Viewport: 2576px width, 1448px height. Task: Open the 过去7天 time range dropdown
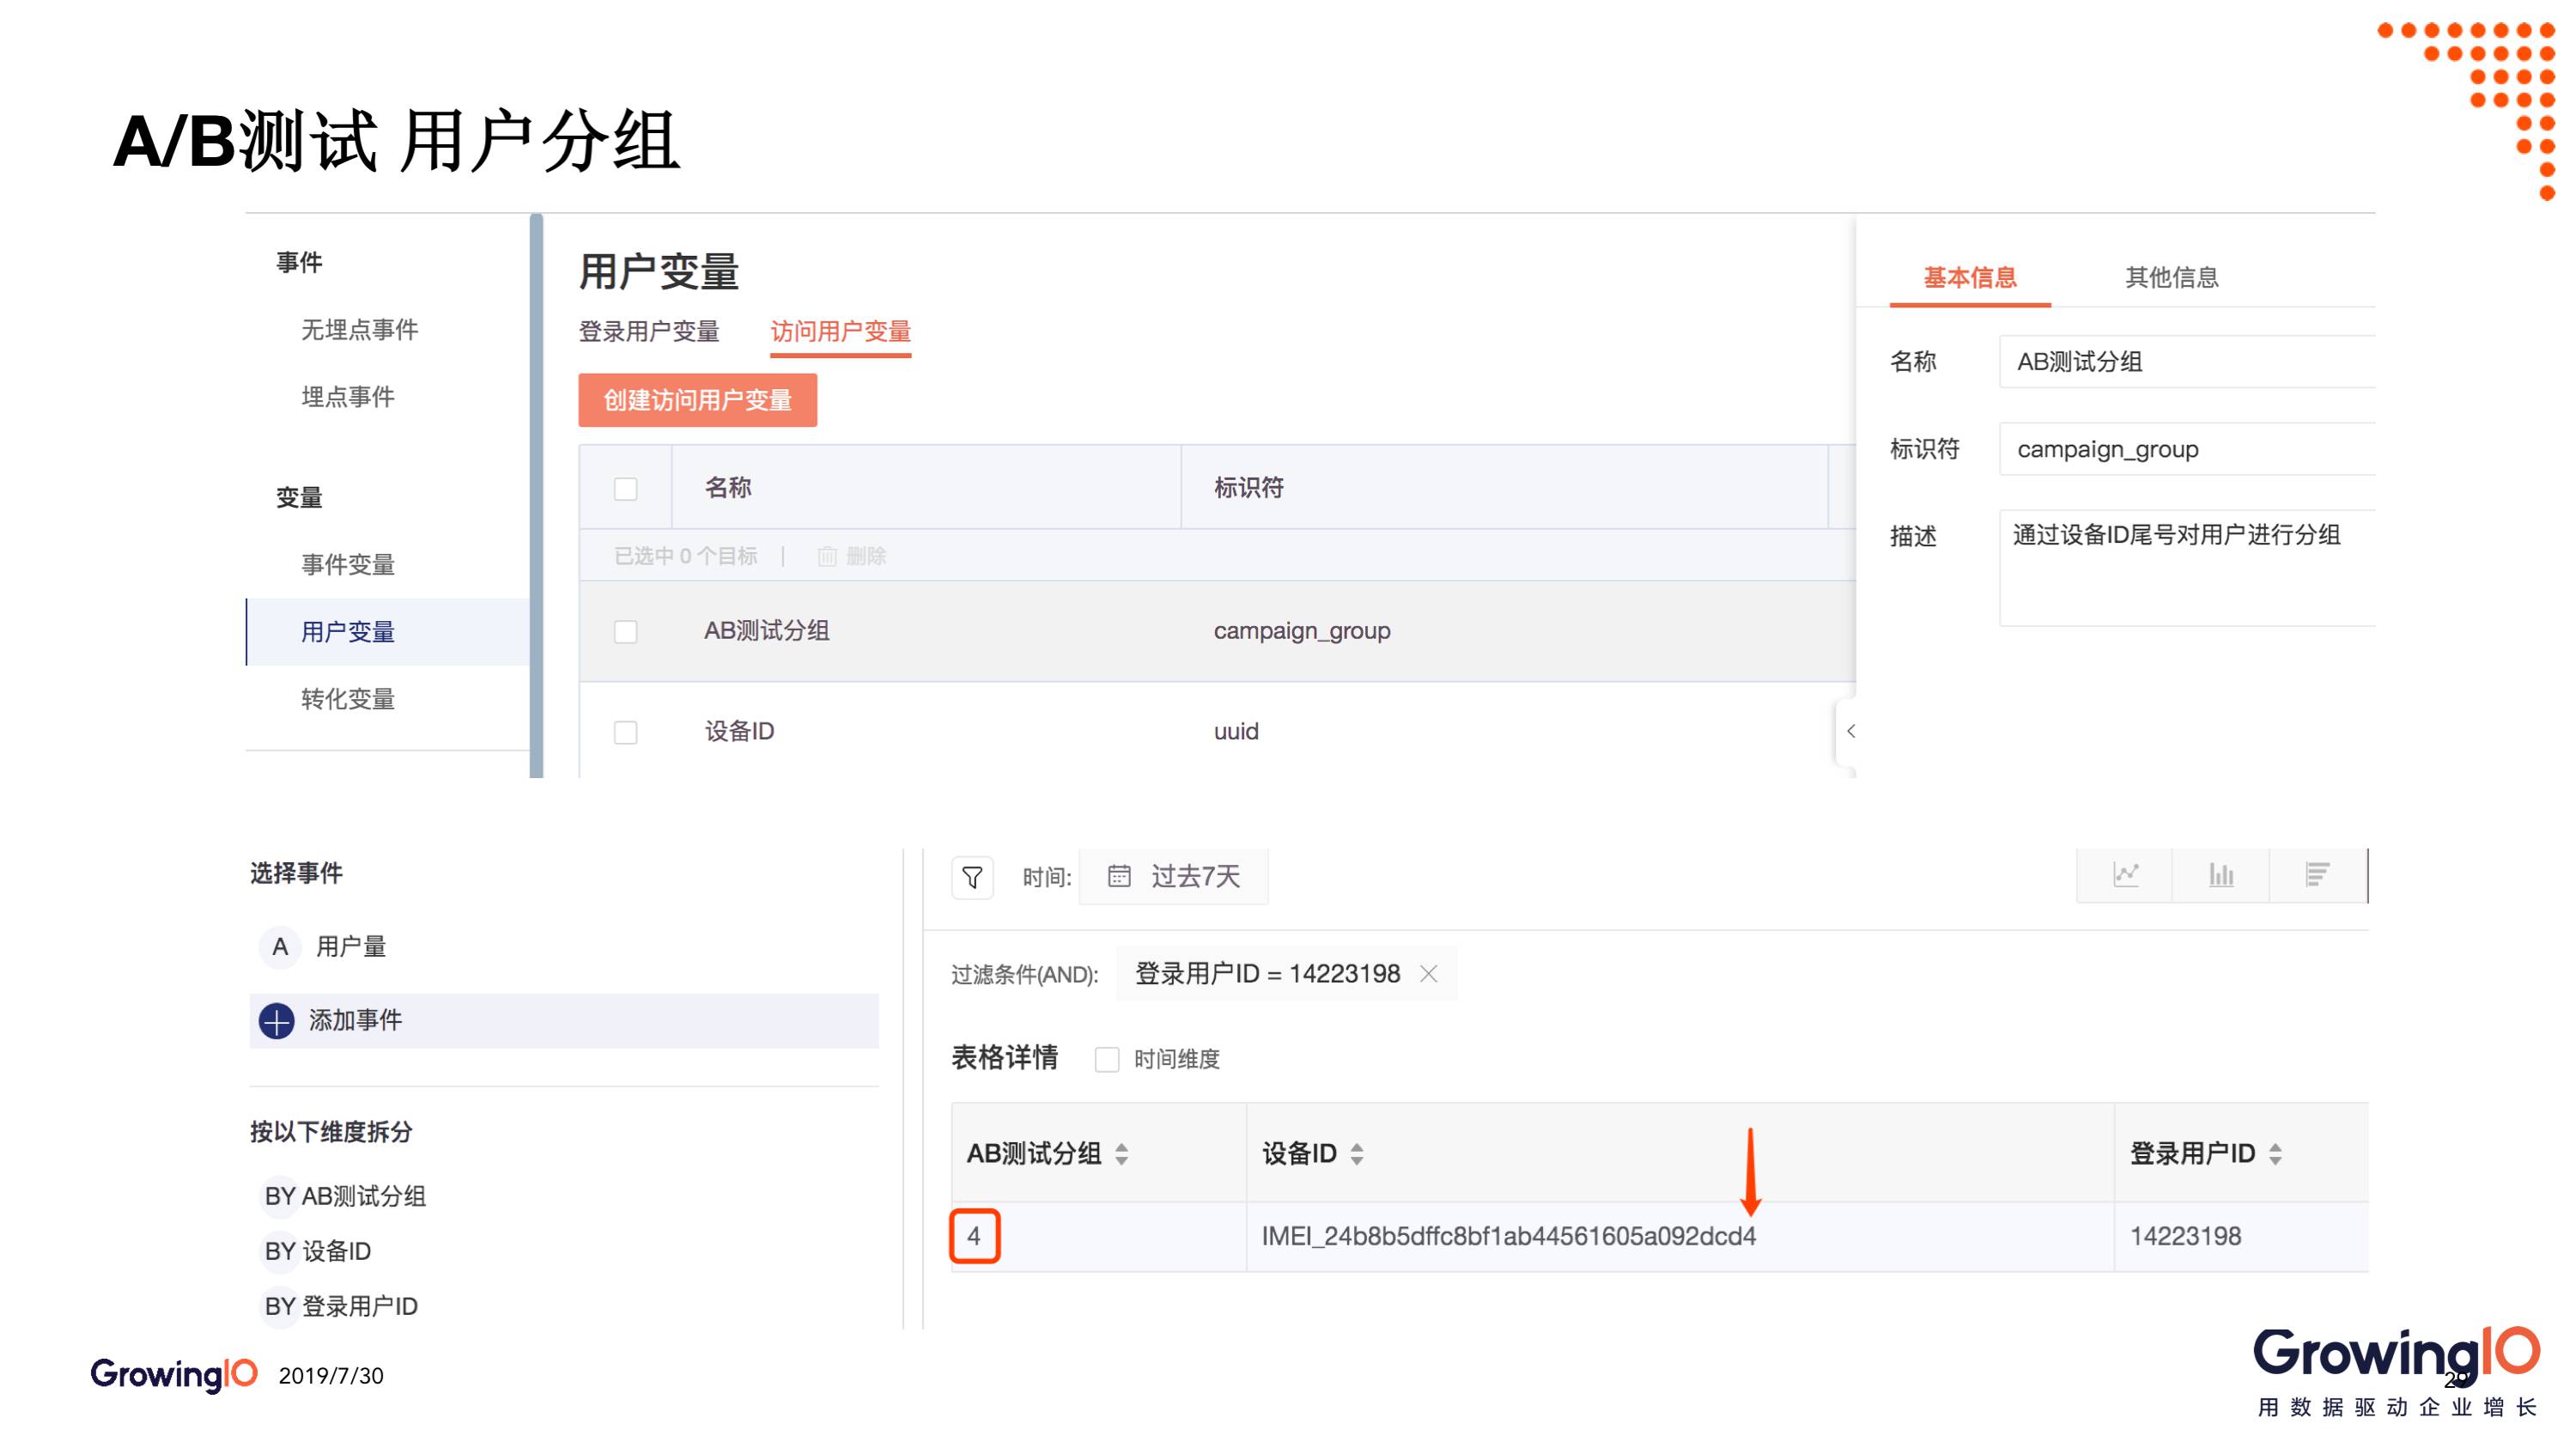click(x=1174, y=877)
